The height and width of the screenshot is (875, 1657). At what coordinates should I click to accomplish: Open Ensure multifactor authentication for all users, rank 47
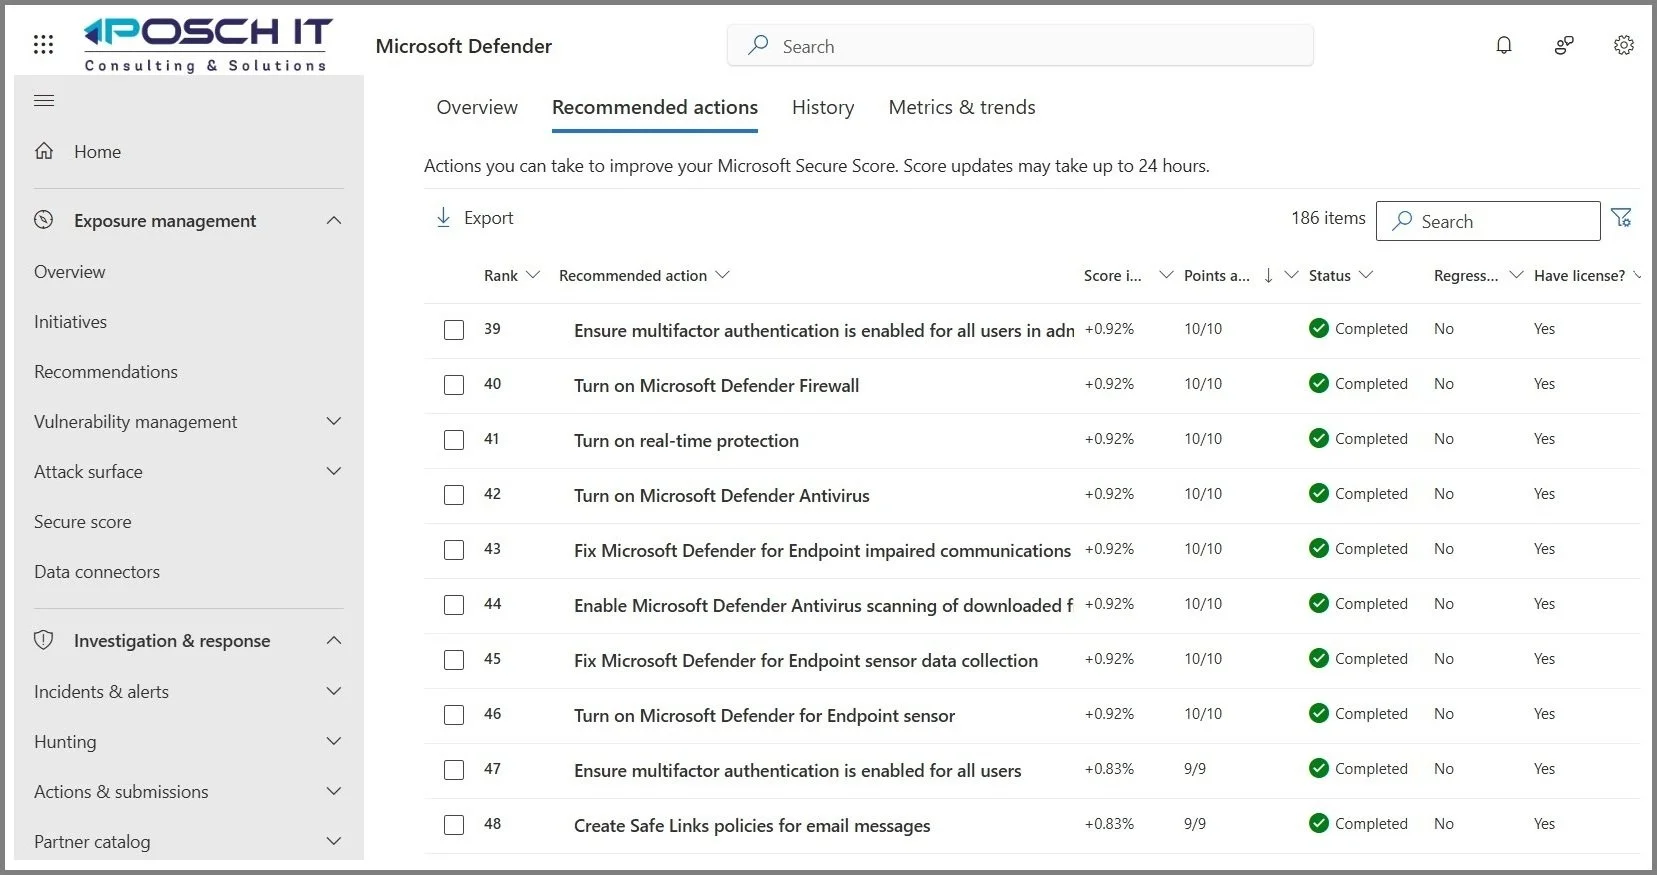pos(798,770)
